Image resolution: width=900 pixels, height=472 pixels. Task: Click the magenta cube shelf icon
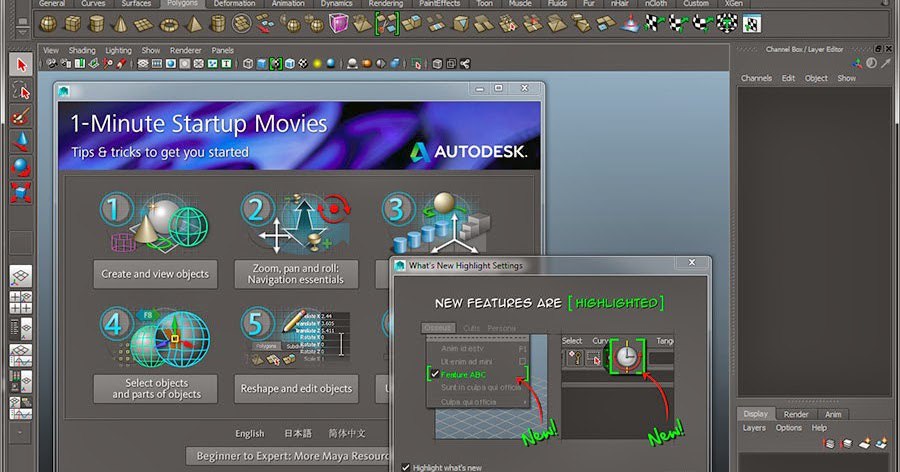pos(338,24)
